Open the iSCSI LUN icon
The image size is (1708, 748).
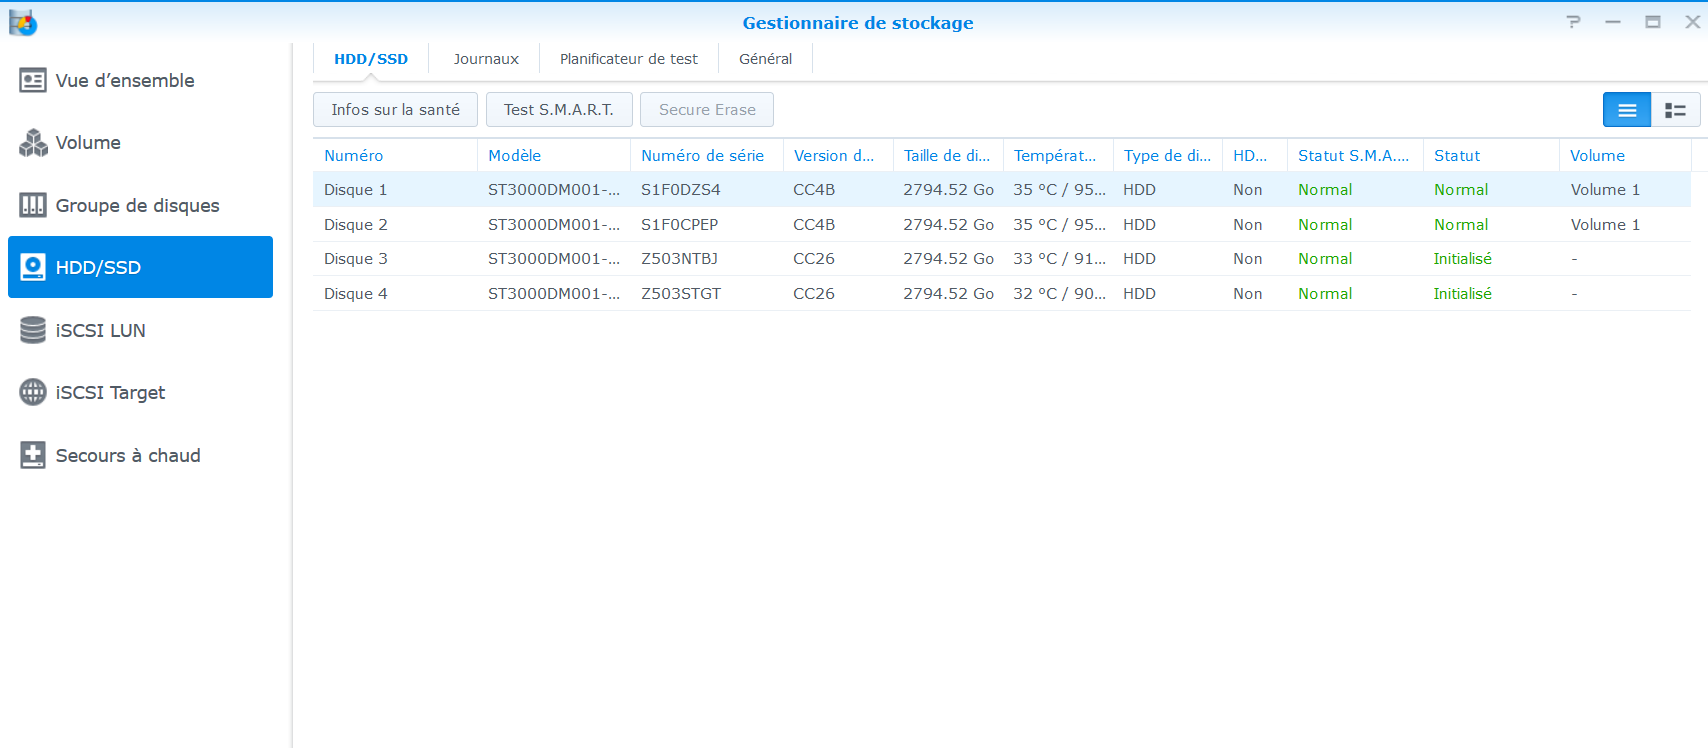click(x=33, y=330)
